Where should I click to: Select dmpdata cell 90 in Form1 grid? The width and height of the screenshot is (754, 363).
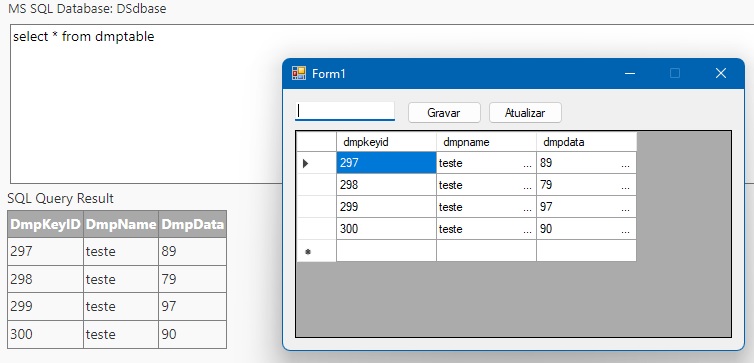click(586, 229)
